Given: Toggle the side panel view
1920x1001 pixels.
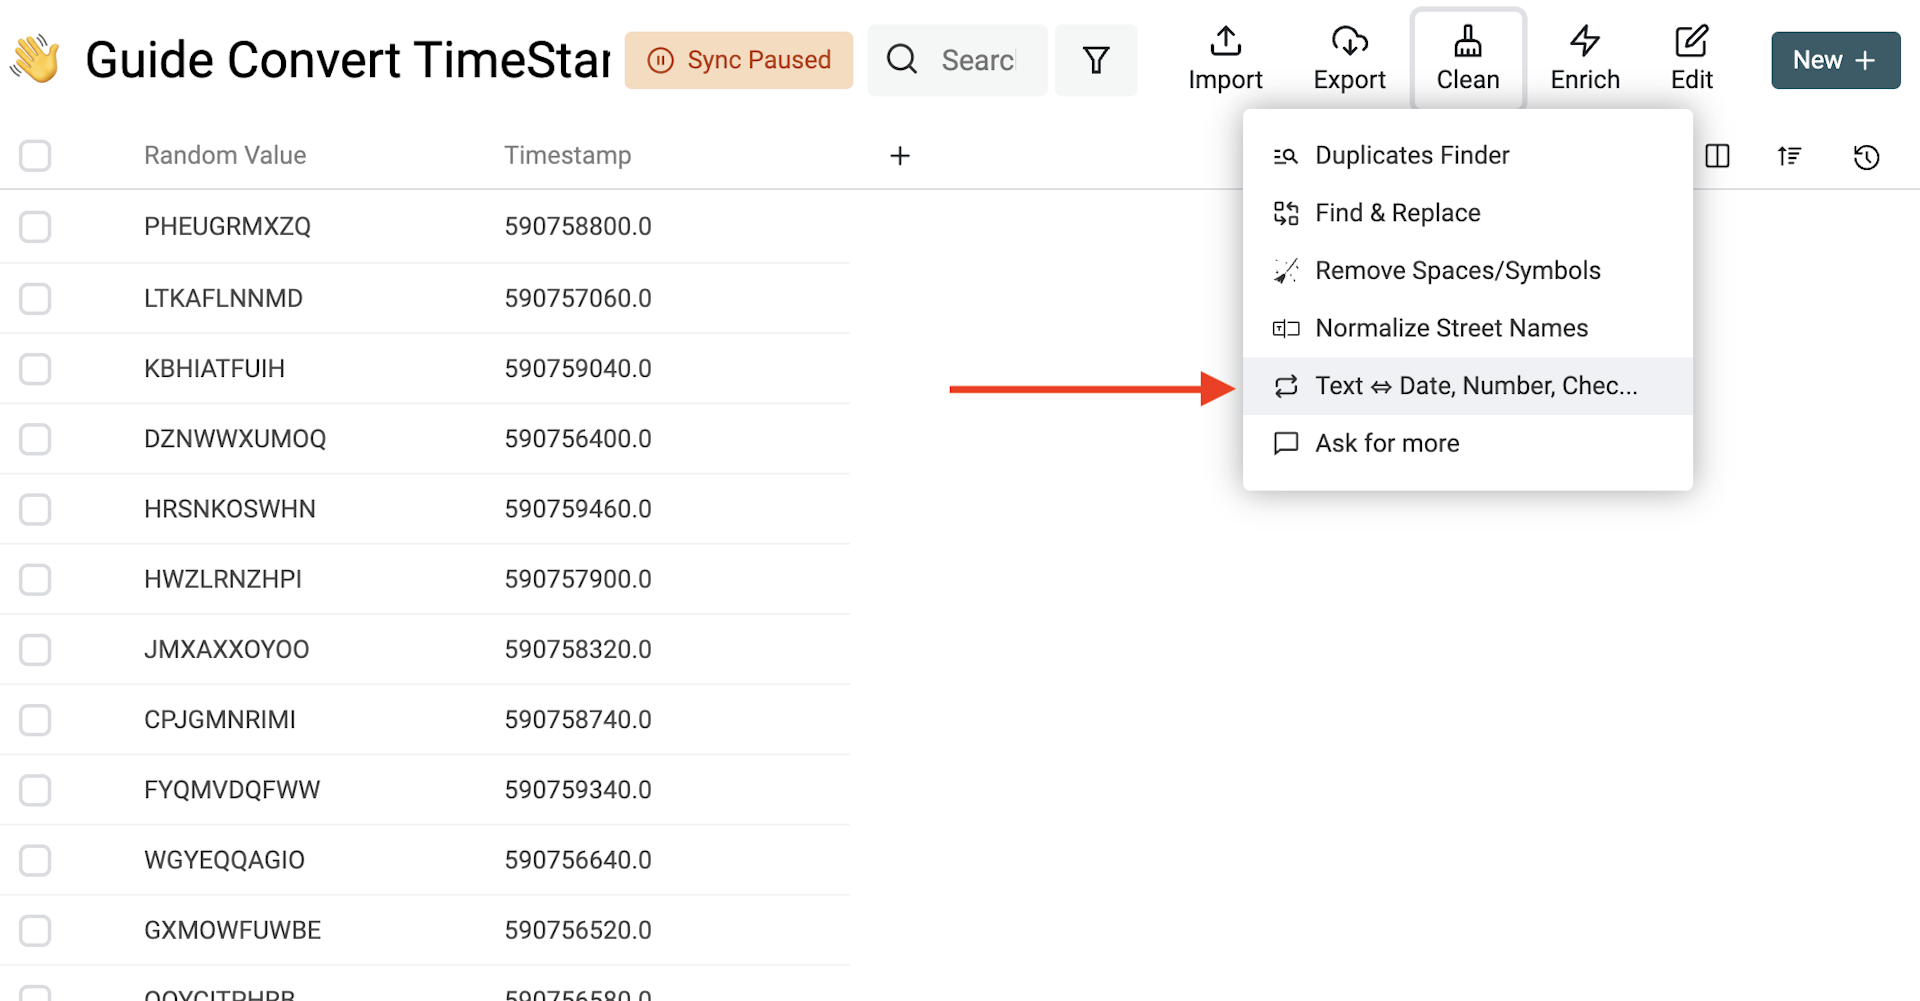Looking at the screenshot, I should click(1717, 156).
